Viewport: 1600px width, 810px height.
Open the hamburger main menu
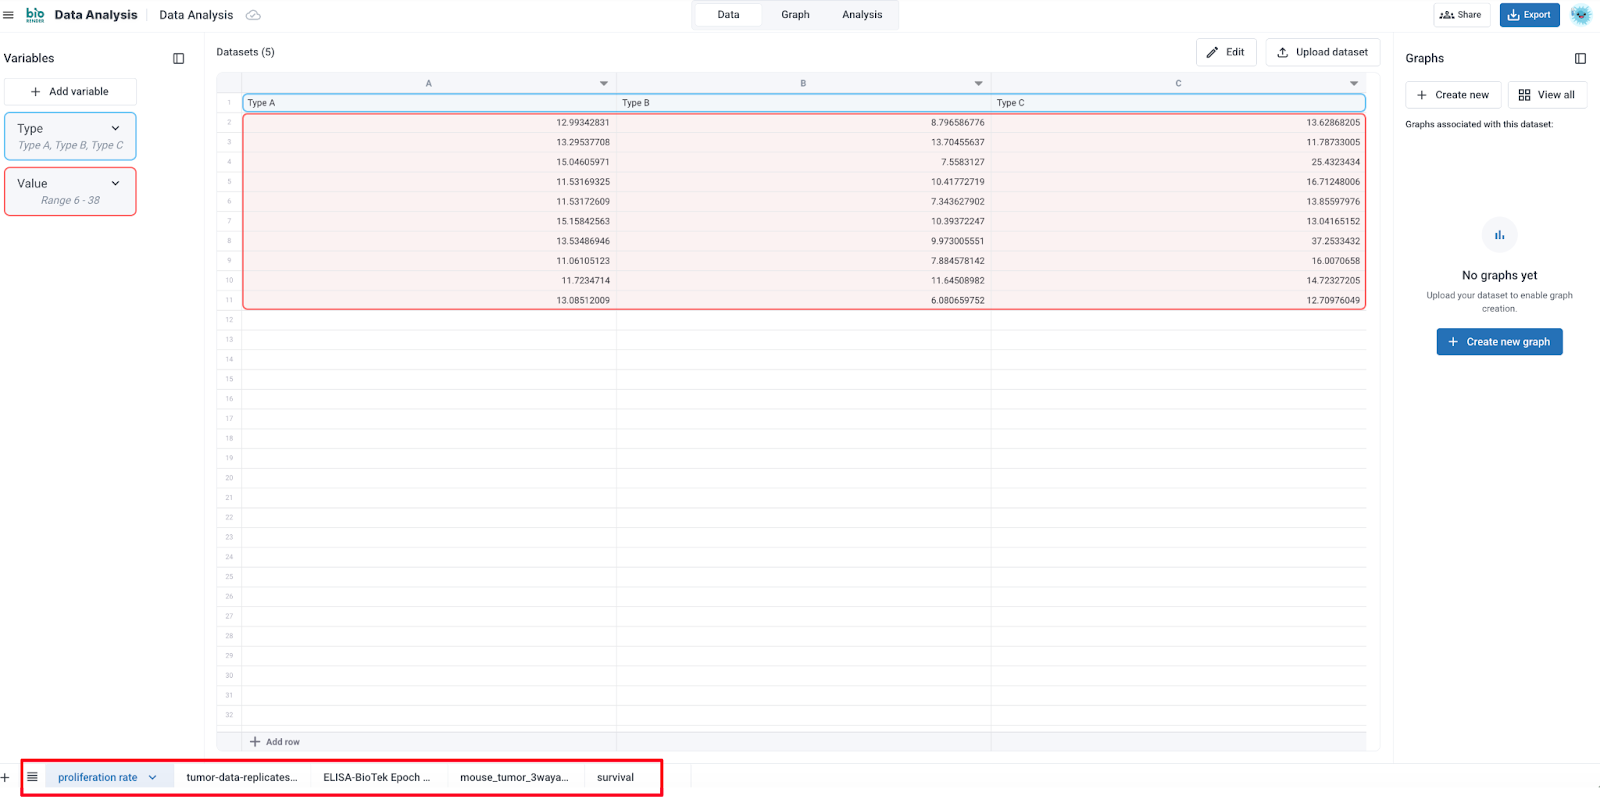9,15
